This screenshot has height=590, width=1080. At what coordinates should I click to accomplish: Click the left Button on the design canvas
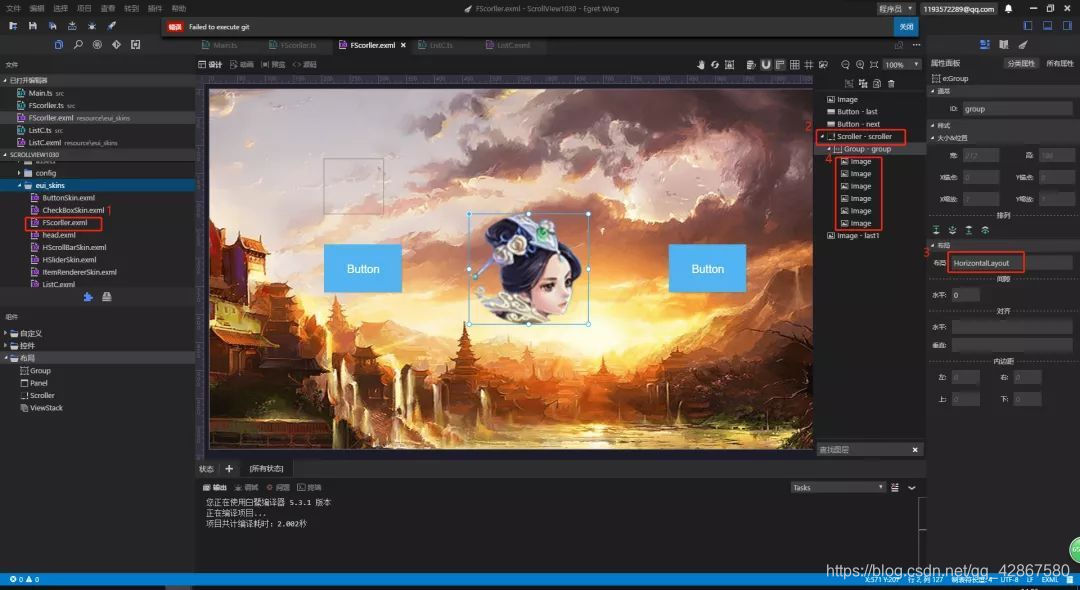[x=363, y=268]
